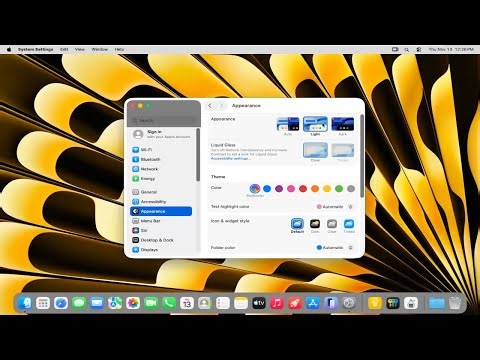
Task: Pick the green theme color
Action: click(x=339, y=189)
